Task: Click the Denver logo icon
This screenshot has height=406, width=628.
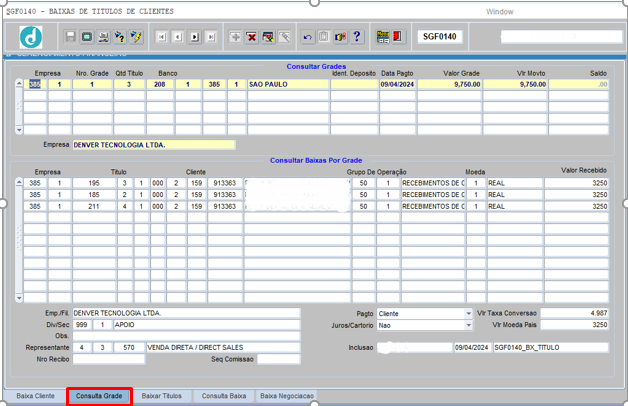Action: [31, 38]
